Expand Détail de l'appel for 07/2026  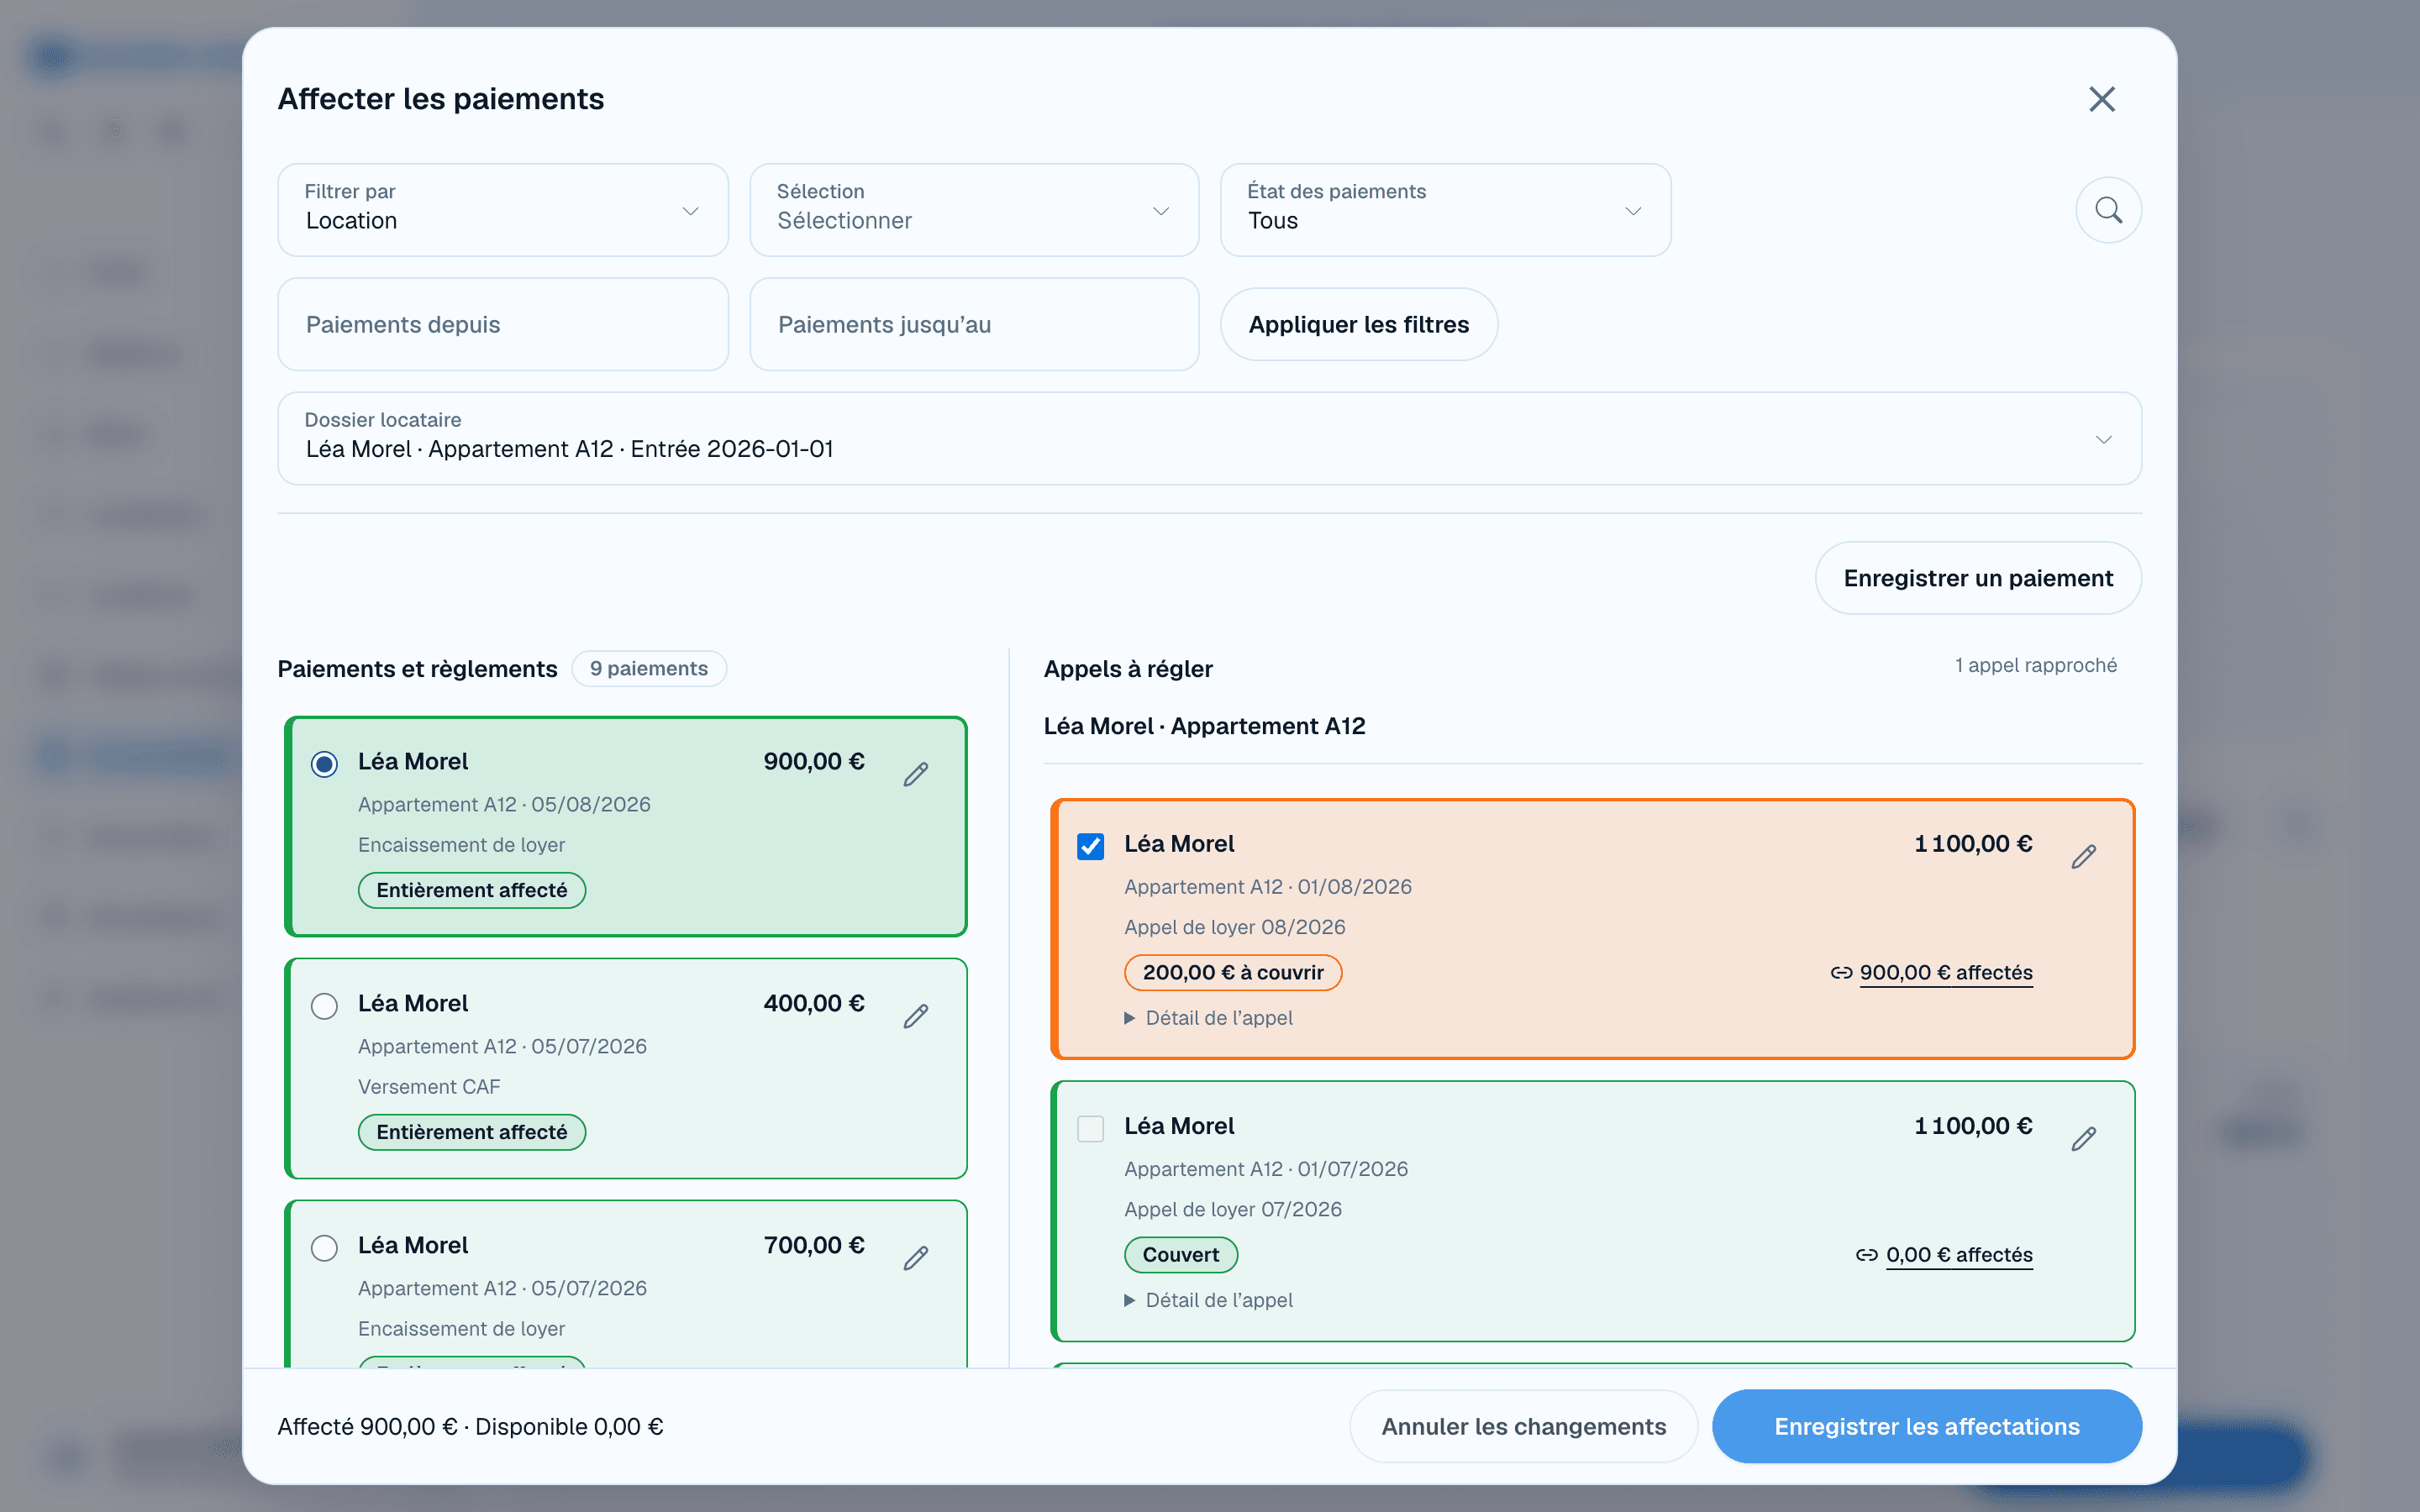[1208, 1300]
